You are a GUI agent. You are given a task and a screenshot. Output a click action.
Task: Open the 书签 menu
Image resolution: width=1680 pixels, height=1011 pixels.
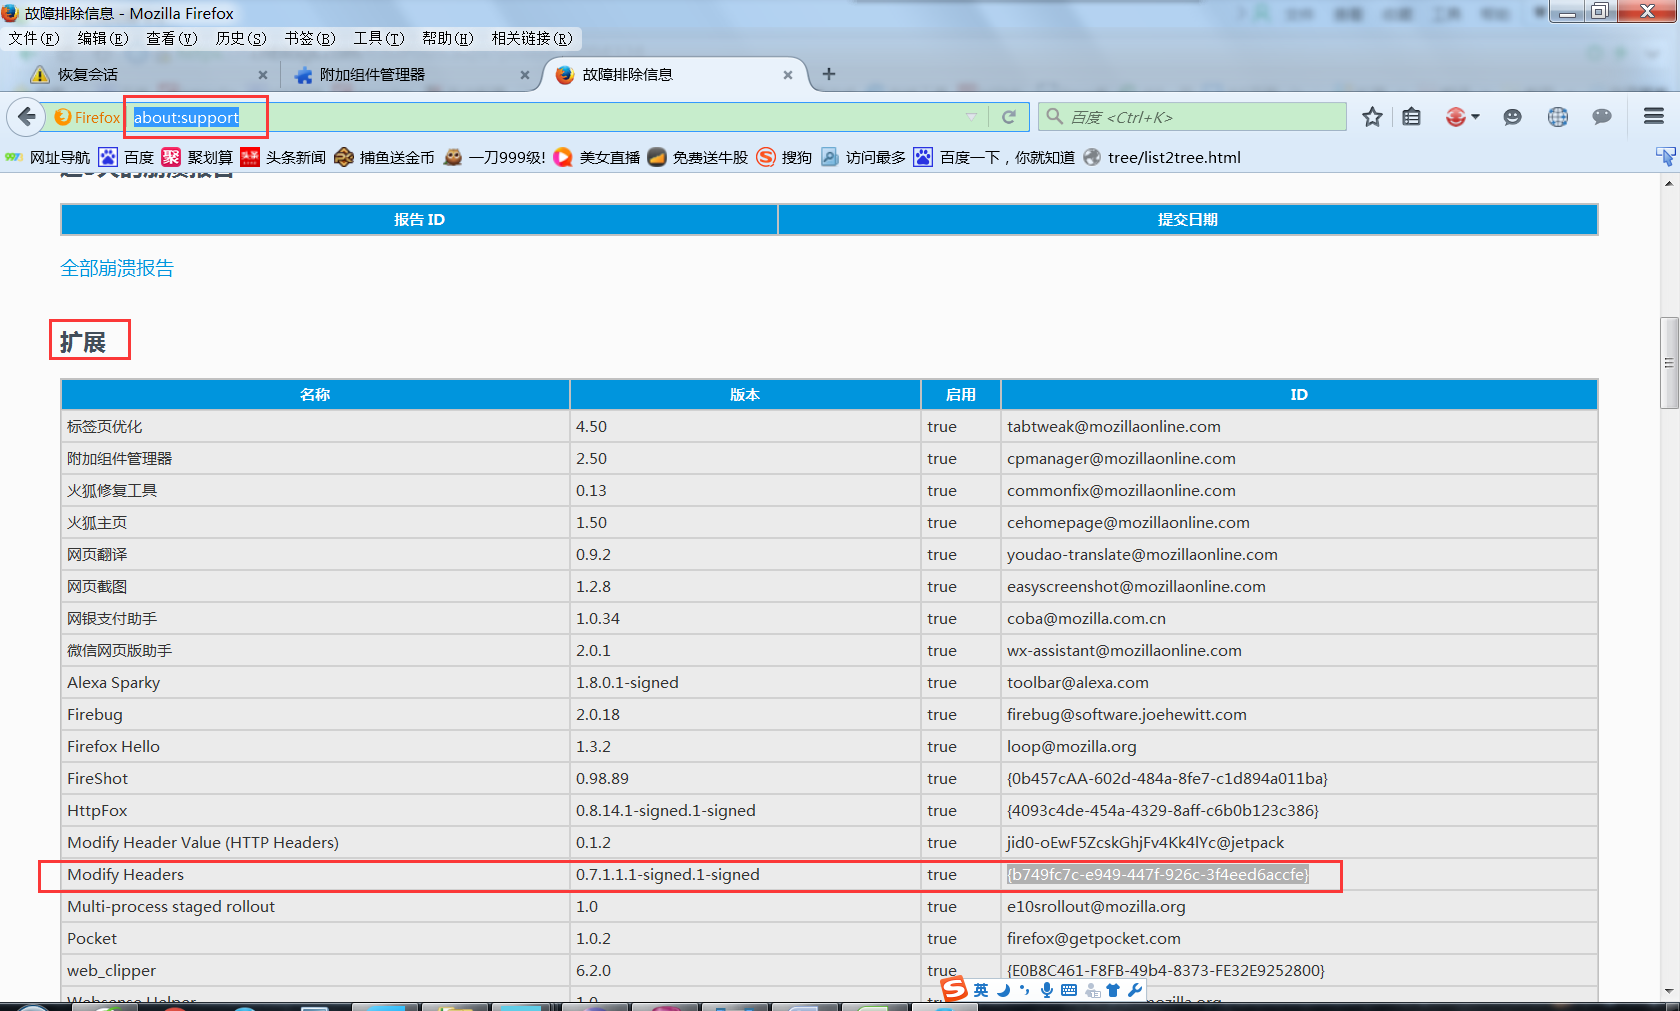click(310, 38)
